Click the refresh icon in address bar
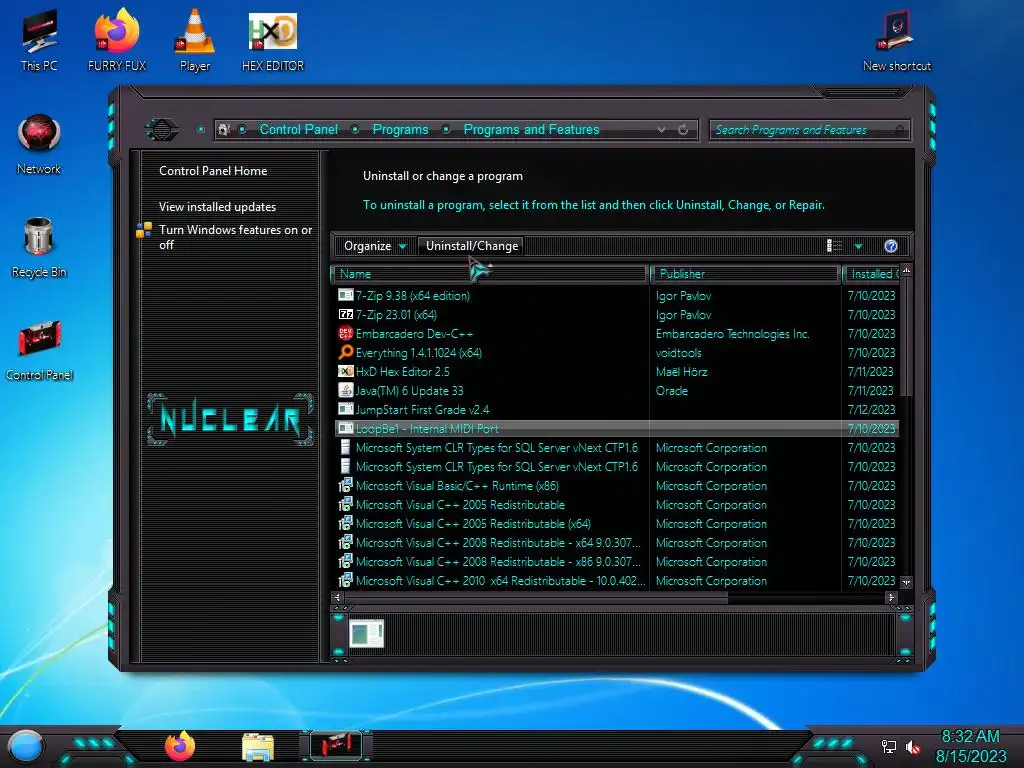This screenshot has height=768, width=1024. click(x=683, y=129)
